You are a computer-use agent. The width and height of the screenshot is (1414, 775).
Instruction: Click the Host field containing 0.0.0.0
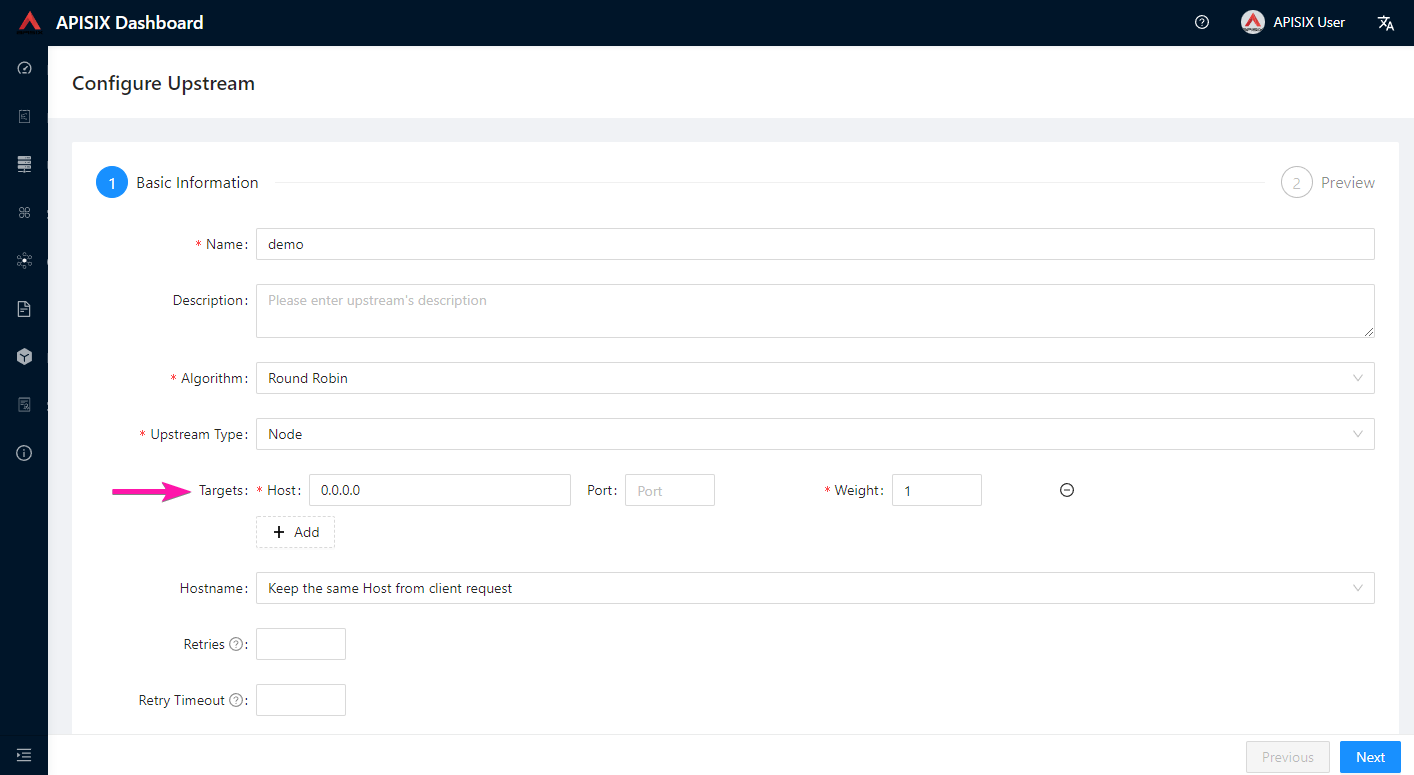440,490
